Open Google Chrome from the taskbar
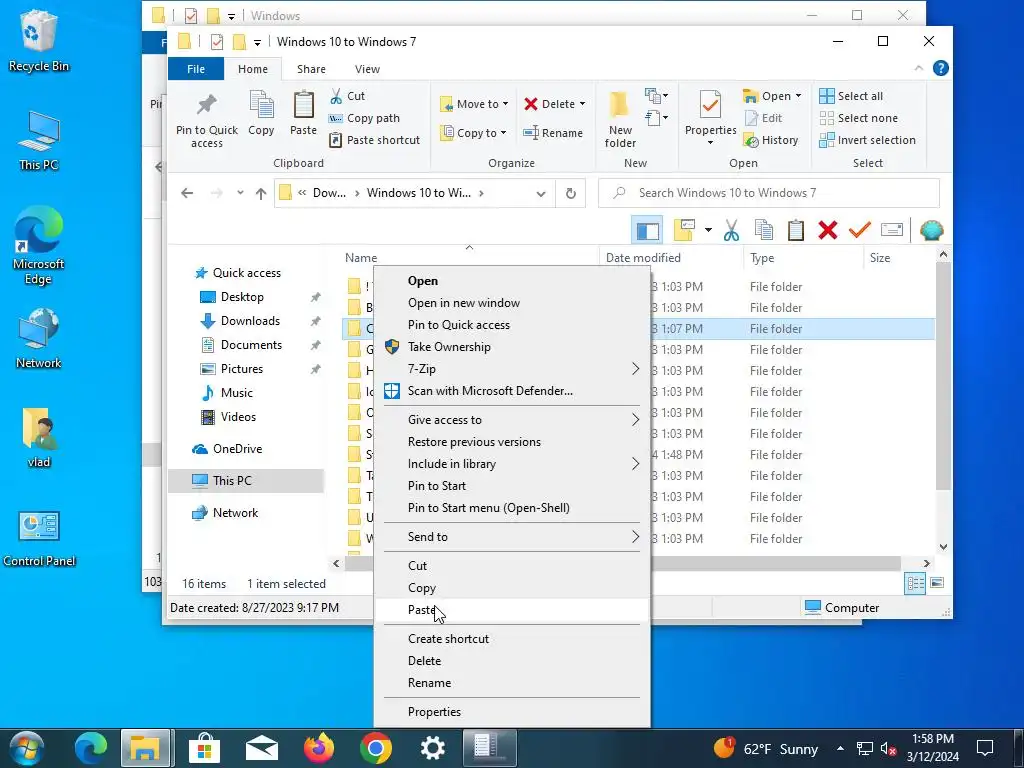The height and width of the screenshot is (768, 1024). coord(376,747)
